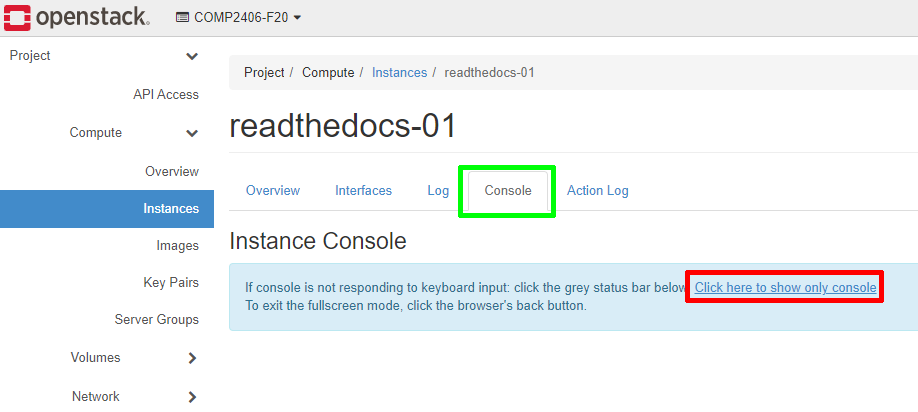The image size is (918, 412).
Task: Open the Action Log tab
Action: pyautogui.click(x=597, y=191)
